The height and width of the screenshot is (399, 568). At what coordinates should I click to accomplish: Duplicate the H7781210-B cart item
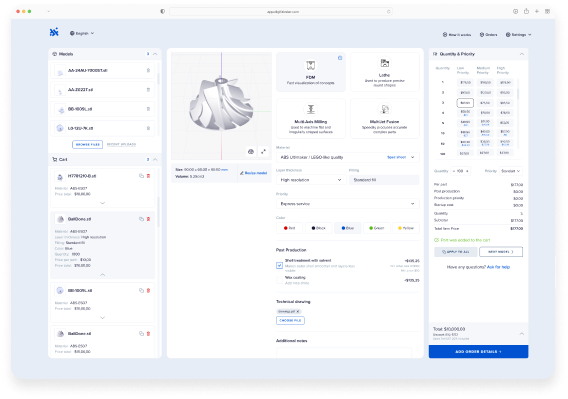pyautogui.click(x=141, y=176)
